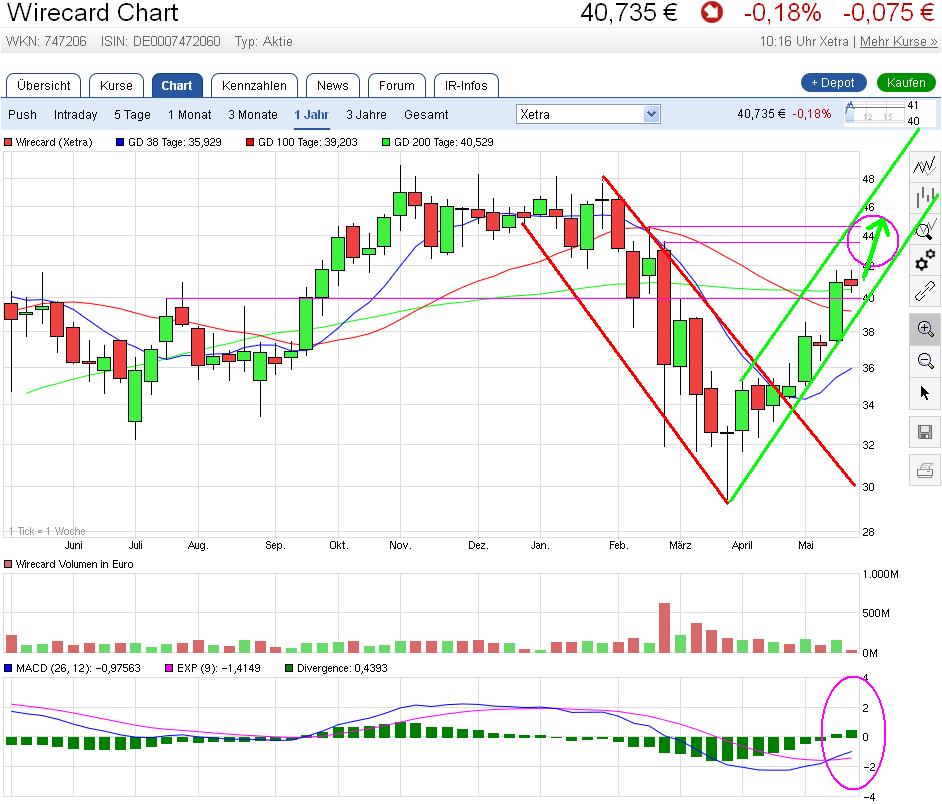Open chart settings gears icon
942x804 pixels.
pos(925,261)
